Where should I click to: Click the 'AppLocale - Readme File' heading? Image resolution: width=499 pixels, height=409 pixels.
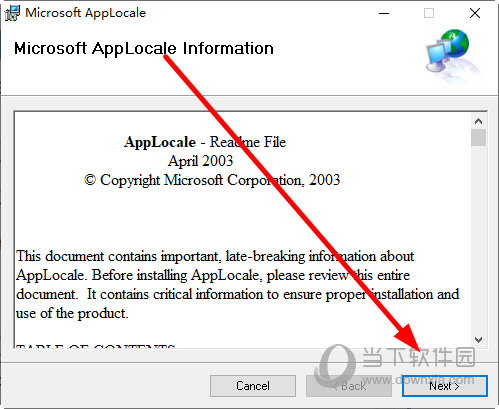click(x=205, y=142)
